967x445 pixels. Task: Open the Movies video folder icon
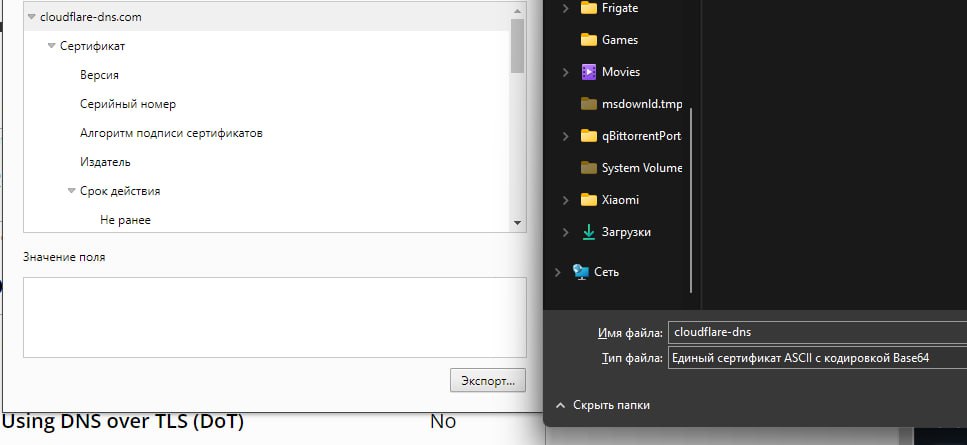[589, 72]
